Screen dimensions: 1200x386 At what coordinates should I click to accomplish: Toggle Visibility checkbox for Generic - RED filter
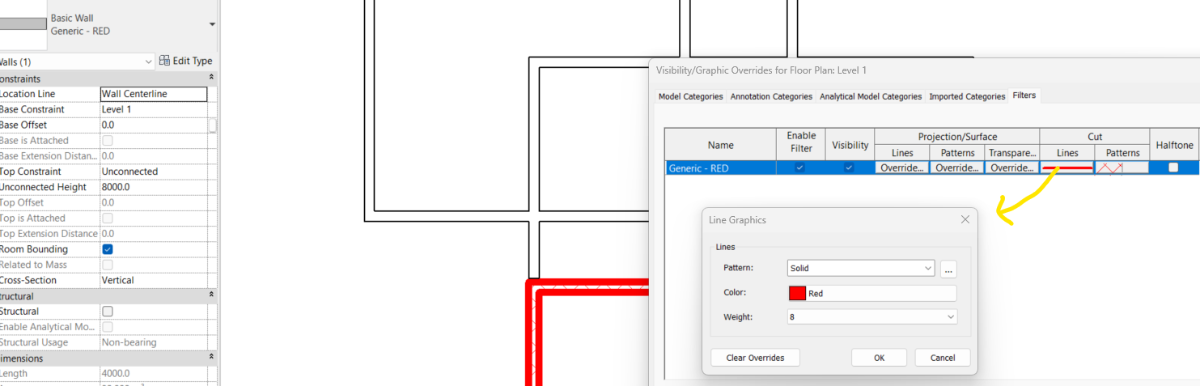point(849,168)
